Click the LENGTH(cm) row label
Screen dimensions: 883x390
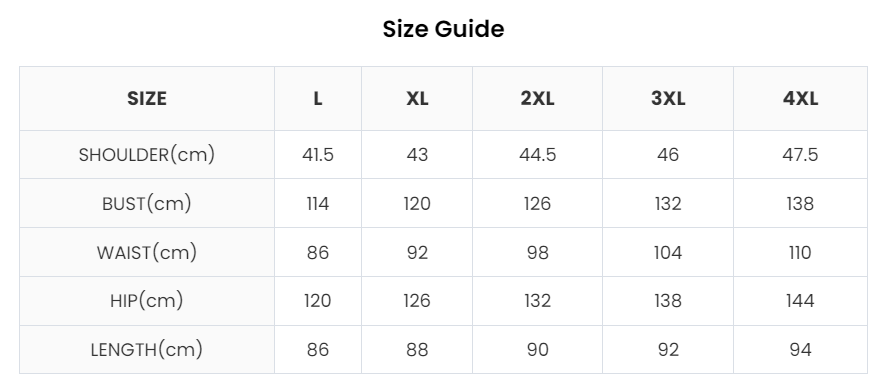(147, 350)
